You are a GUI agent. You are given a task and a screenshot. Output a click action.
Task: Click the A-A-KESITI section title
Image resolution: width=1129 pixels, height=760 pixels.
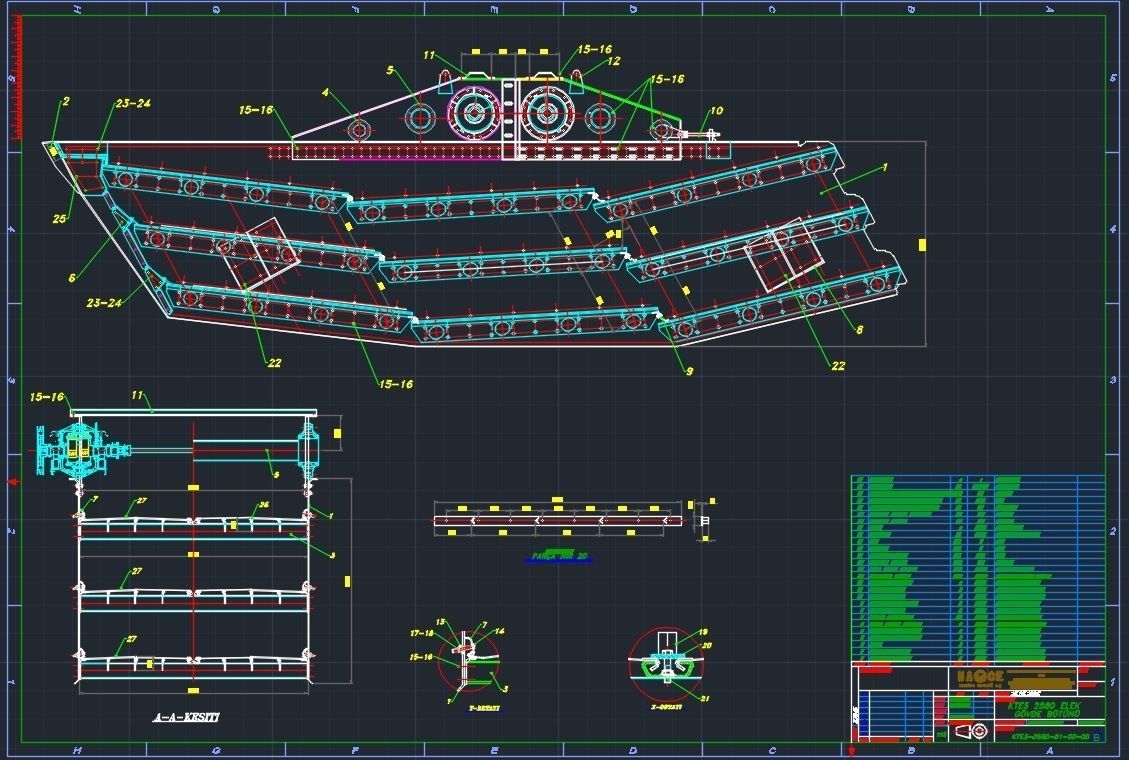coord(186,718)
